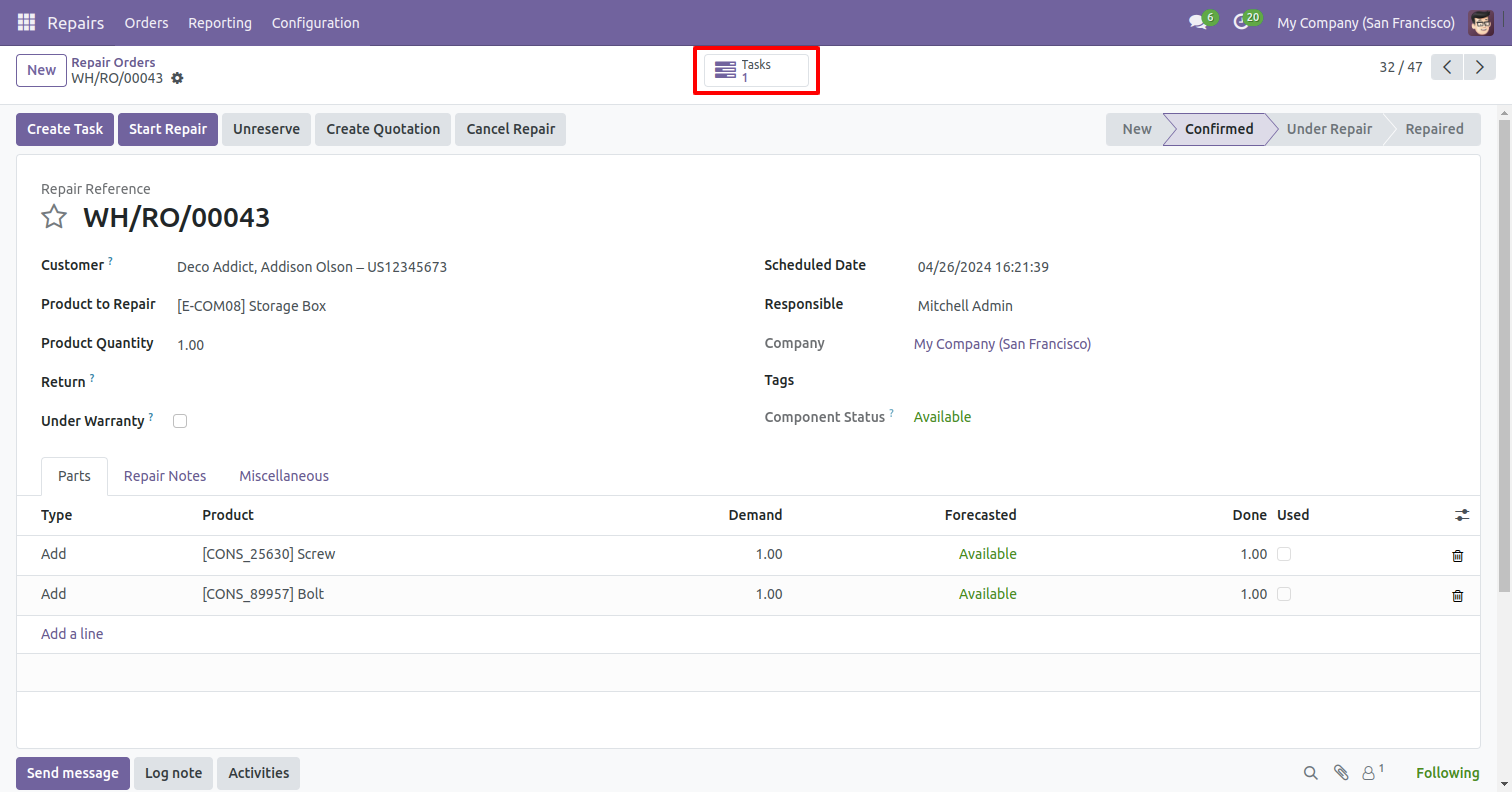Image resolution: width=1512 pixels, height=792 pixels.
Task: Open the activities clock icon
Action: pyautogui.click(x=1241, y=22)
